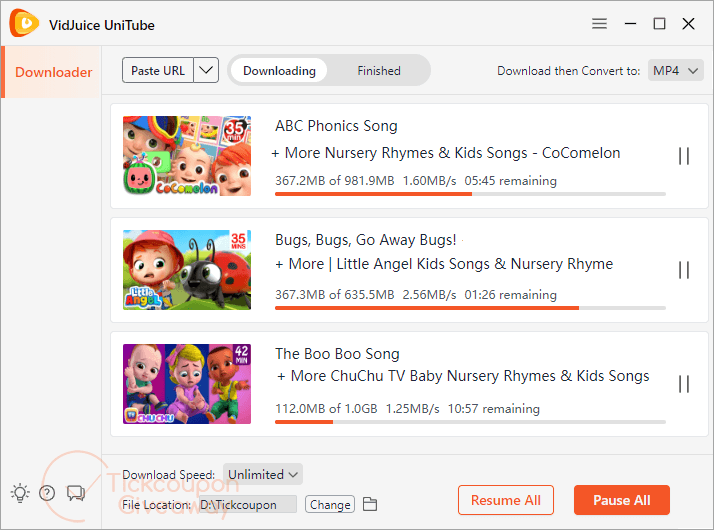Open the feedback chat bubble icon
Viewport: 714px width, 530px height.
point(76,493)
